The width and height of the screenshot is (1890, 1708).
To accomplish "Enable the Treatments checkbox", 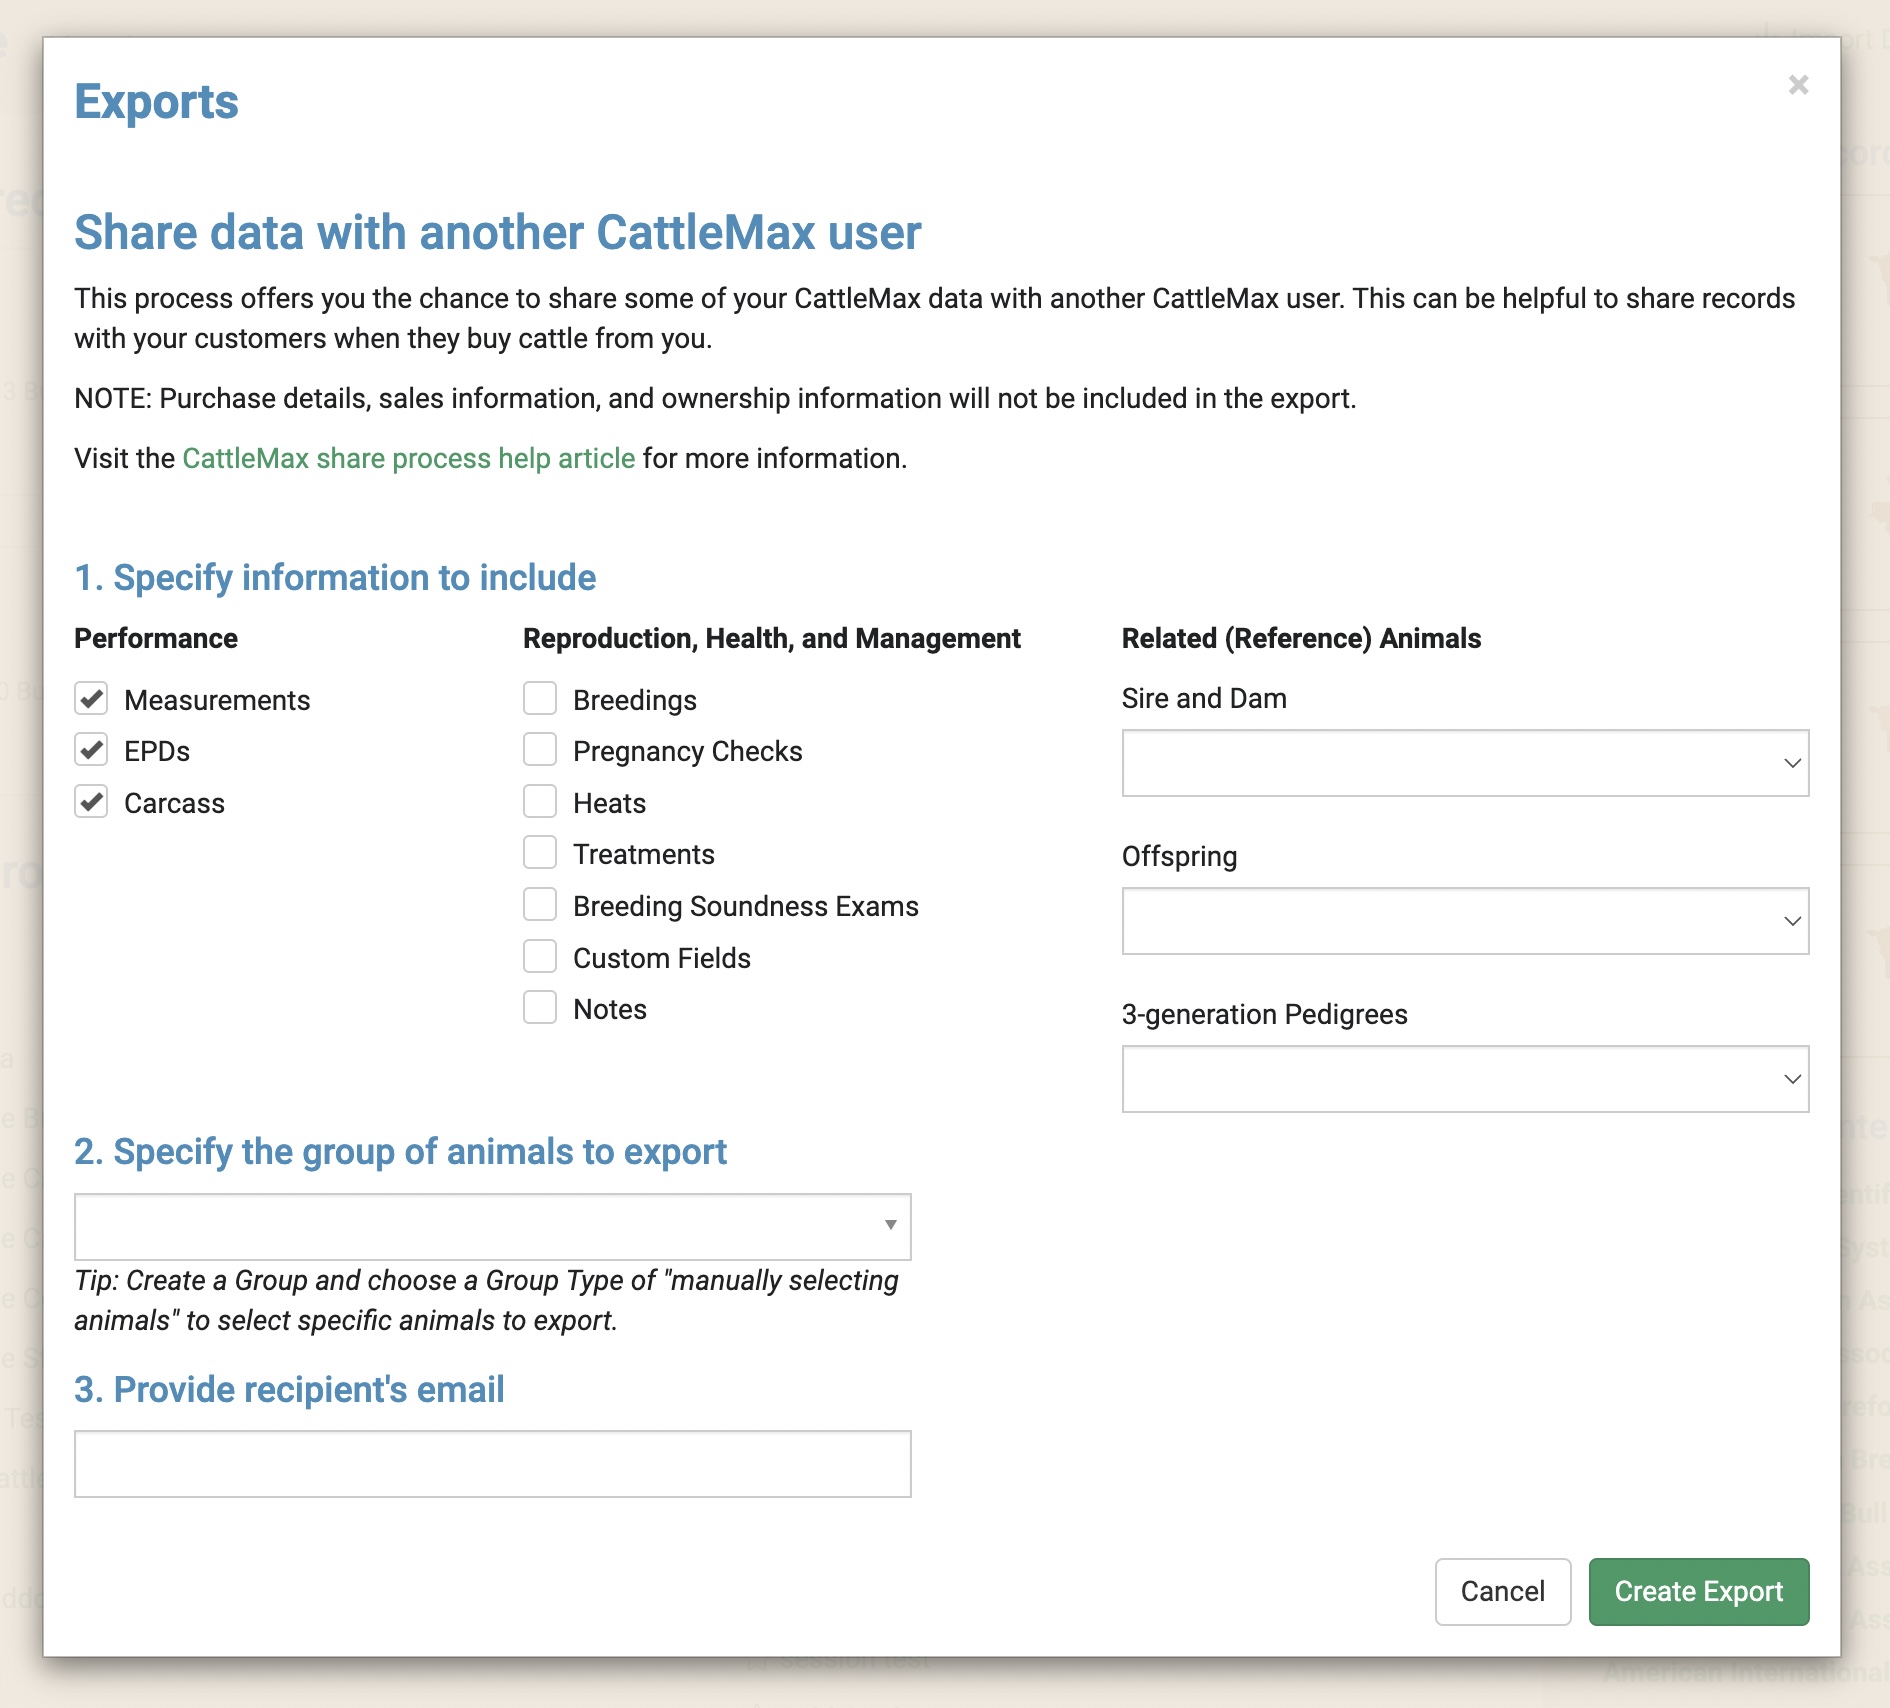I will point(540,853).
